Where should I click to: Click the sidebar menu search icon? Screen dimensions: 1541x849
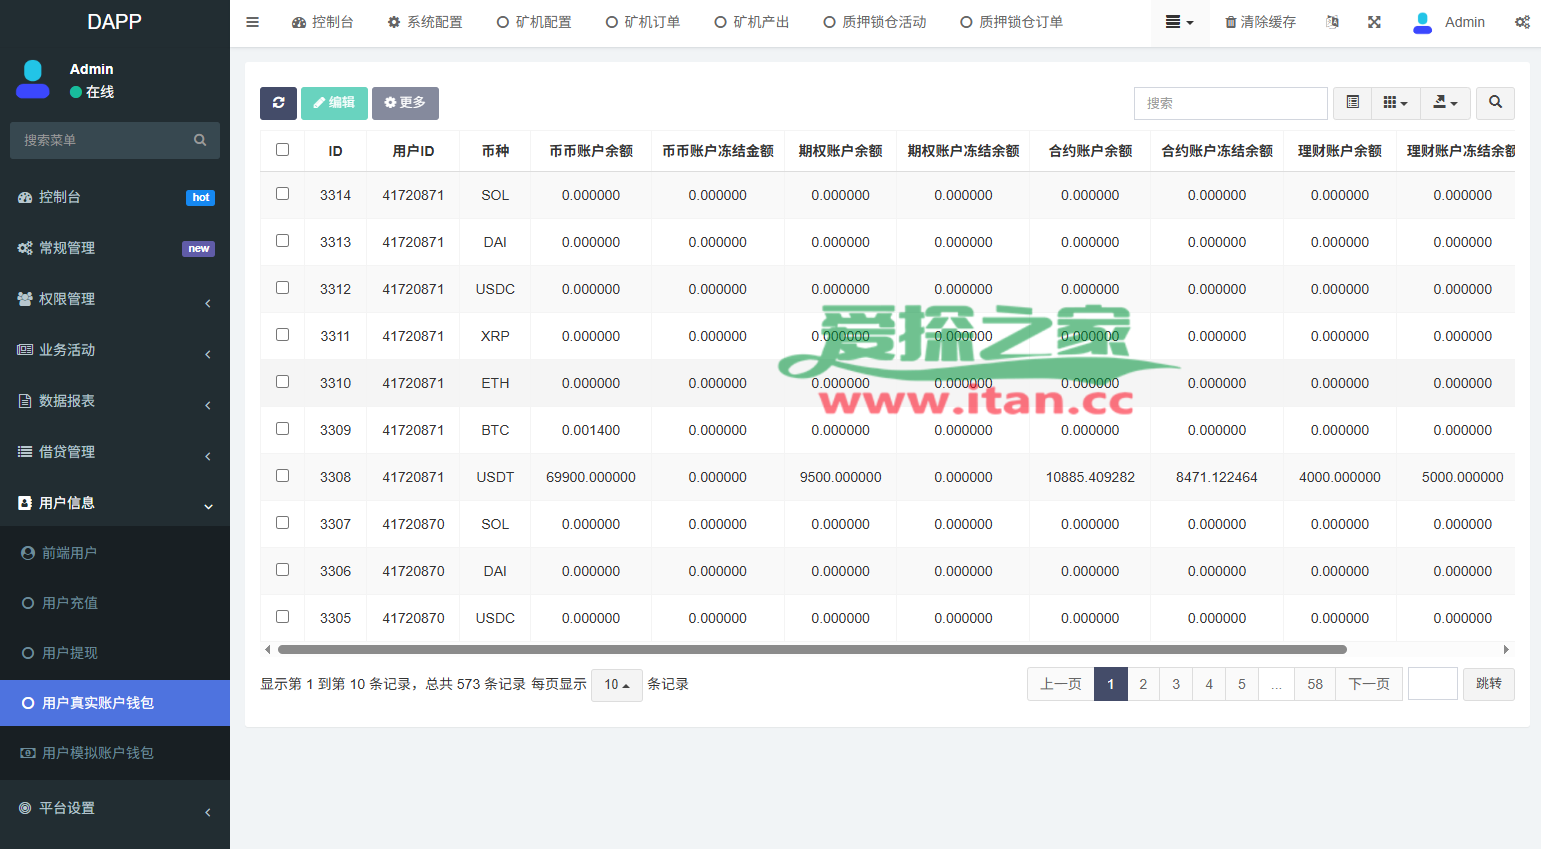200,141
